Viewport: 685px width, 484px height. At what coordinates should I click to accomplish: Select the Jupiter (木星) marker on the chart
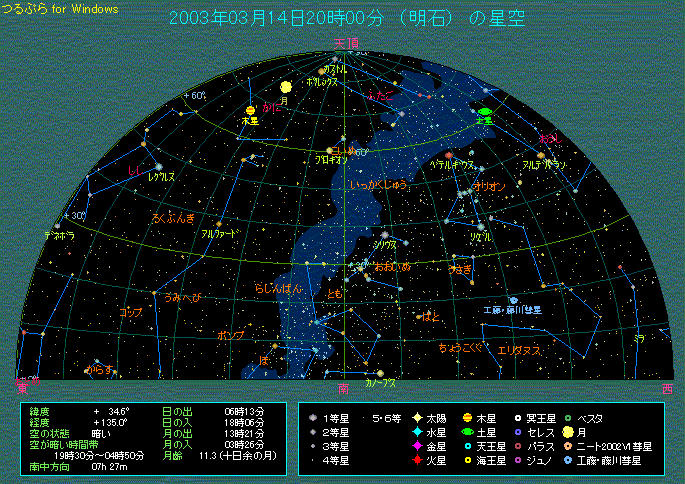pos(250,110)
